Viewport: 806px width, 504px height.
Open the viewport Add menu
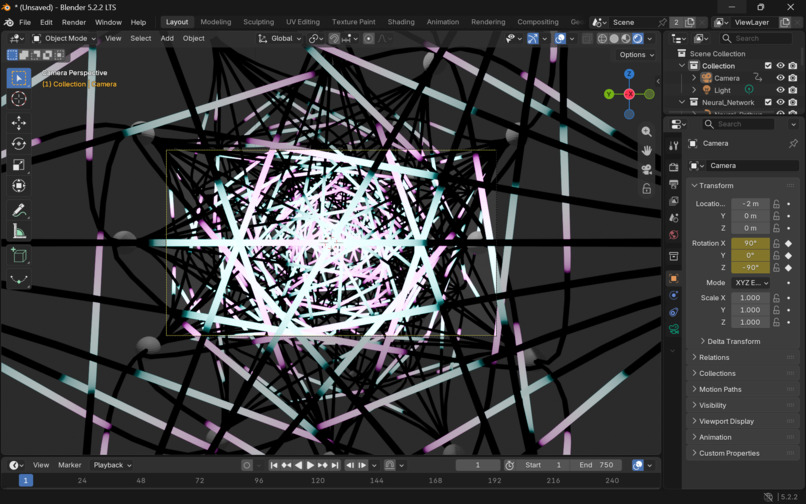pos(167,39)
